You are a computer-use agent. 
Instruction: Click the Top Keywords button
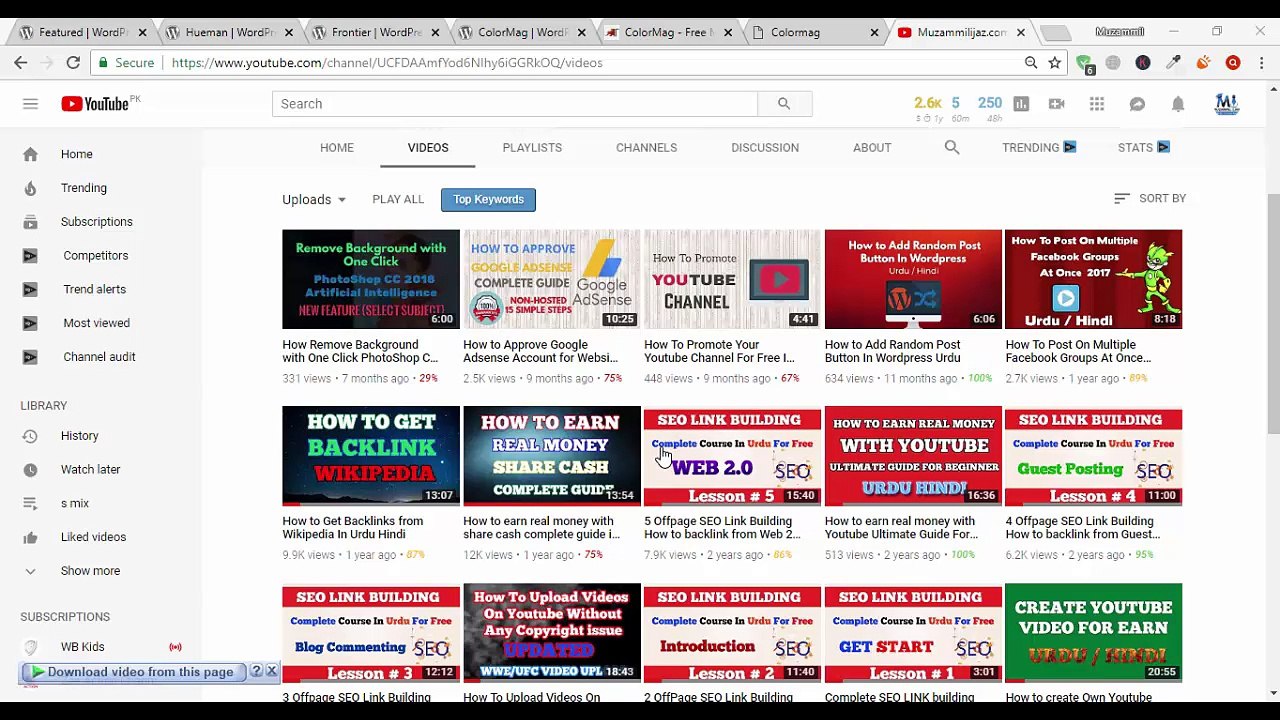[x=488, y=199]
